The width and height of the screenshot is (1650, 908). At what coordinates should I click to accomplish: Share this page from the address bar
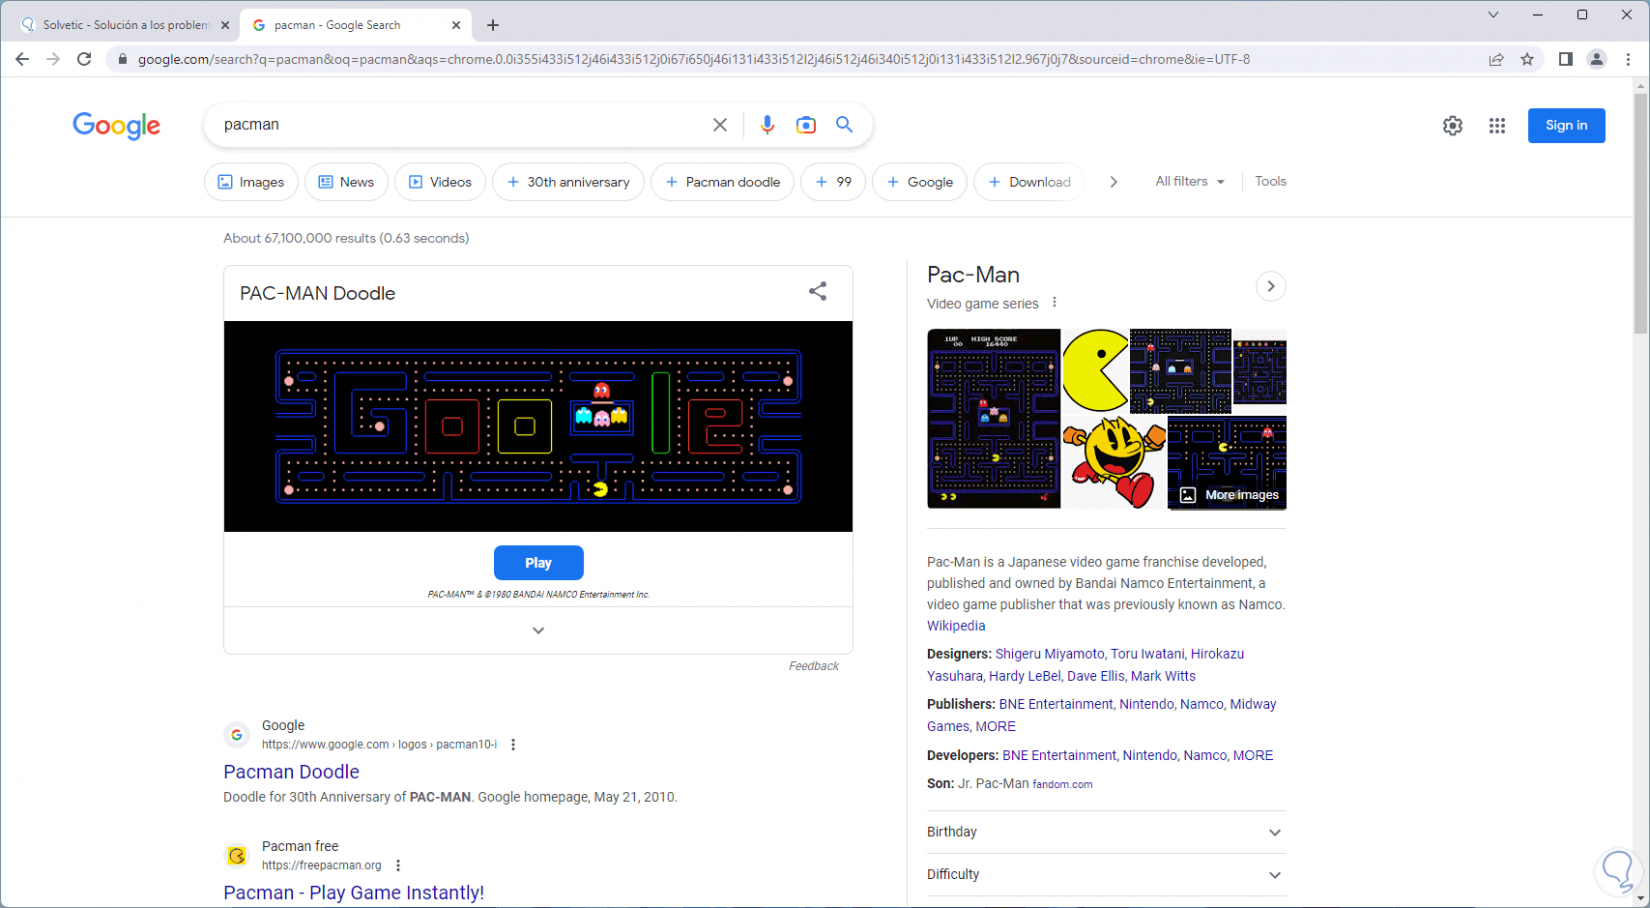coord(1496,59)
